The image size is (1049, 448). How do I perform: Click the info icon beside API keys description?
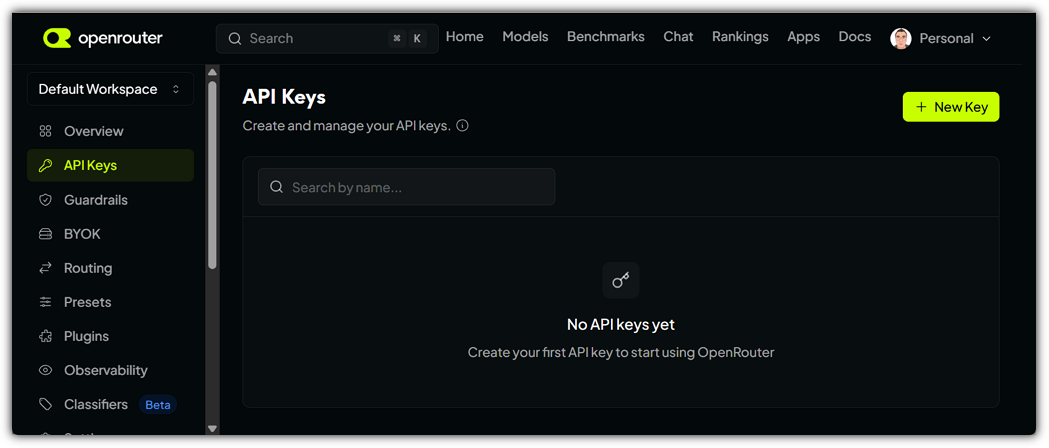click(462, 126)
